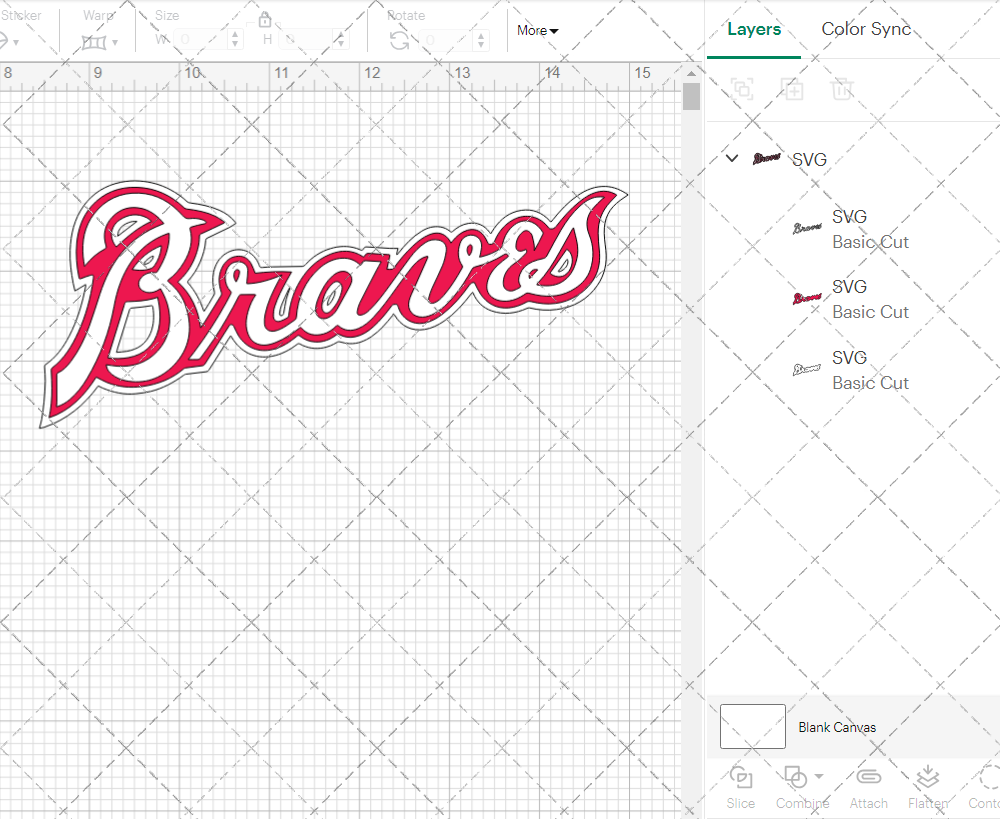This screenshot has width=1000, height=819.
Task: Click the Rotate icon in toolbar
Action: [x=399, y=40]
